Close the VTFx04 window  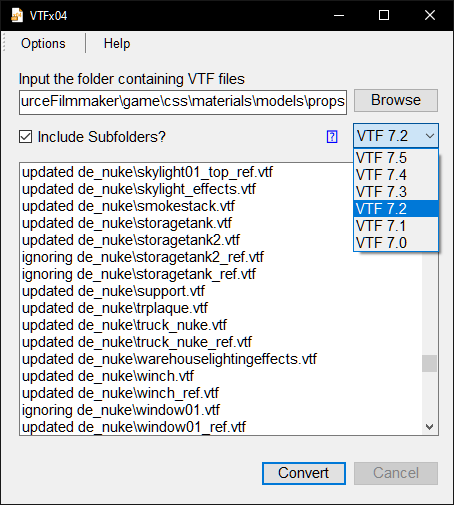coord(430,15)
